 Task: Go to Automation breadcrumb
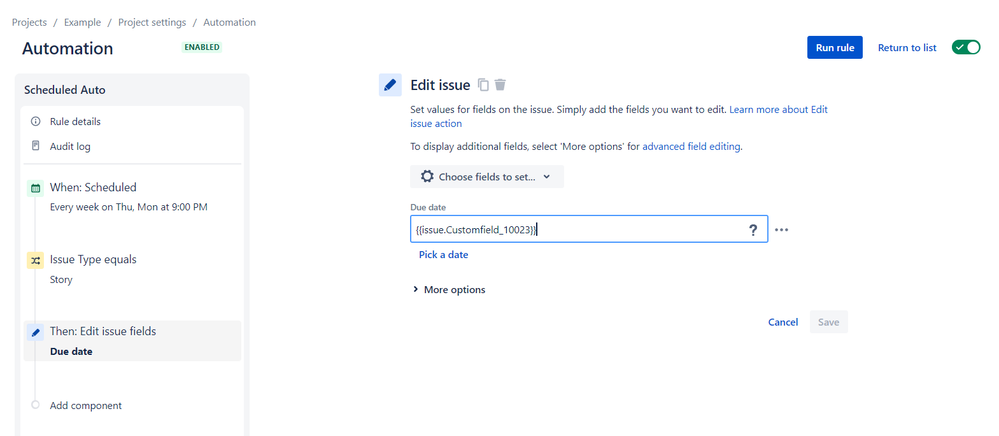(x=229, y=22)
